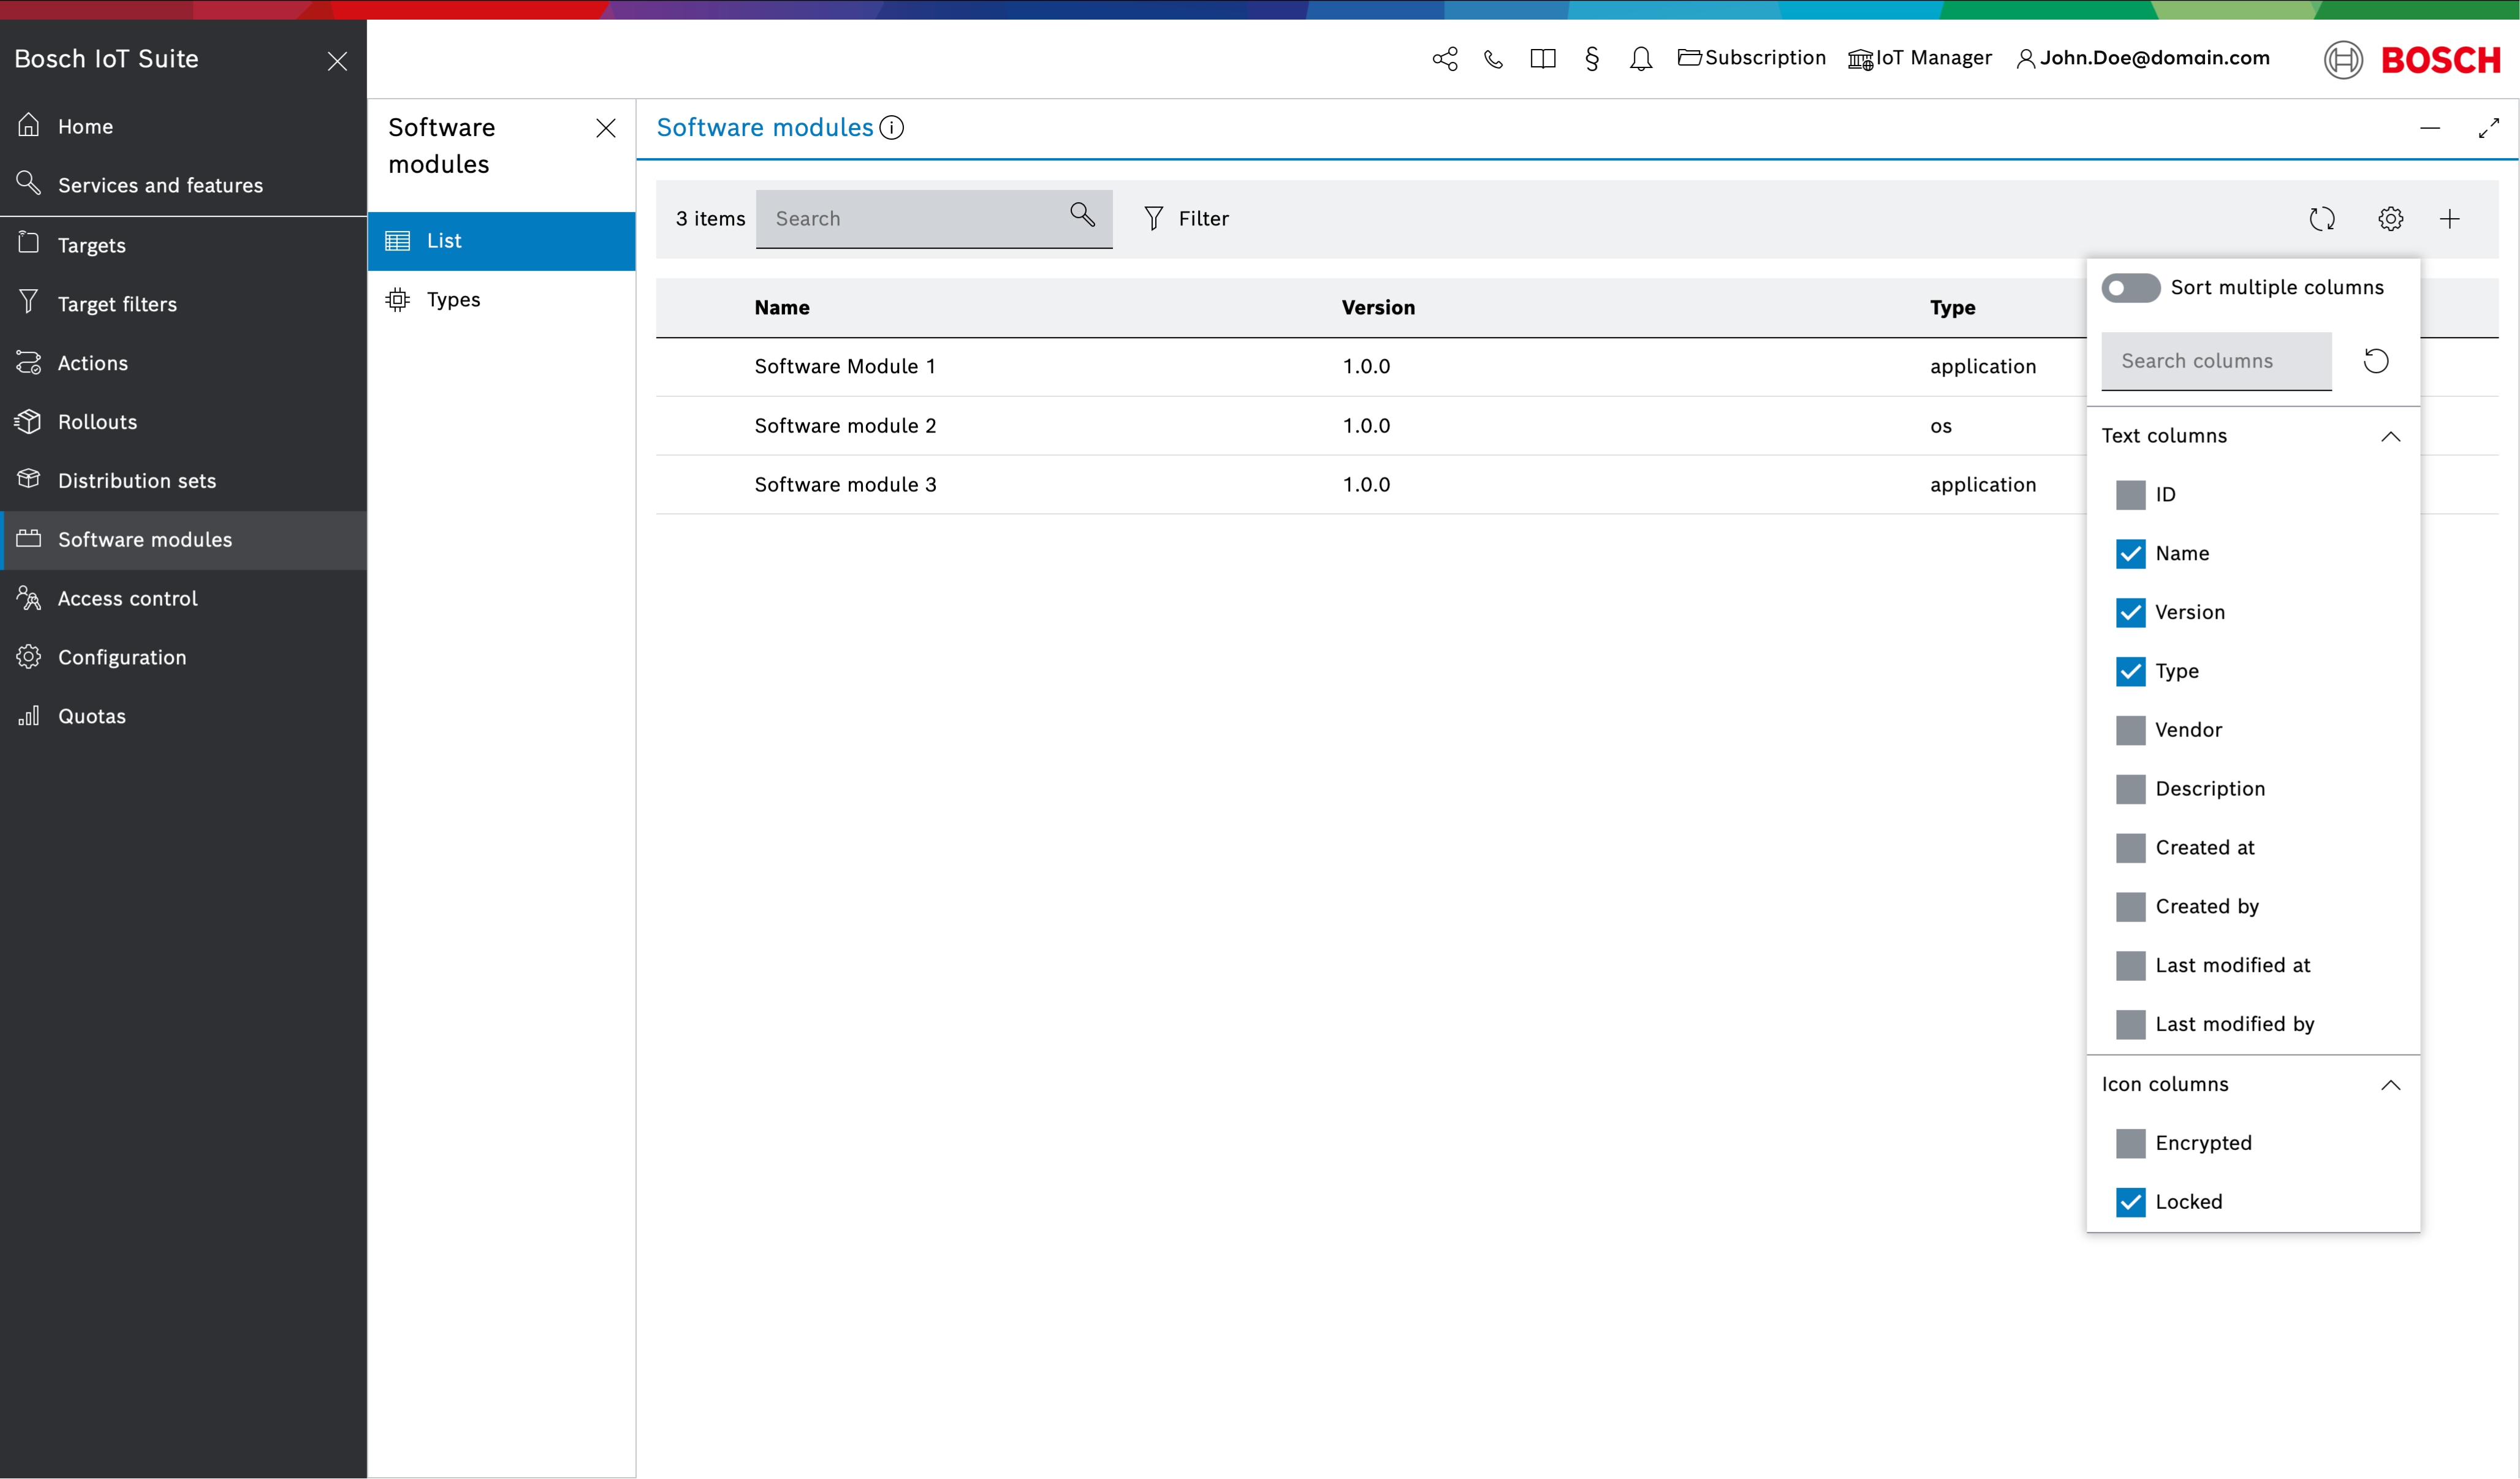
Task: Click the notification bell icon
Action: pos(1638,58)
